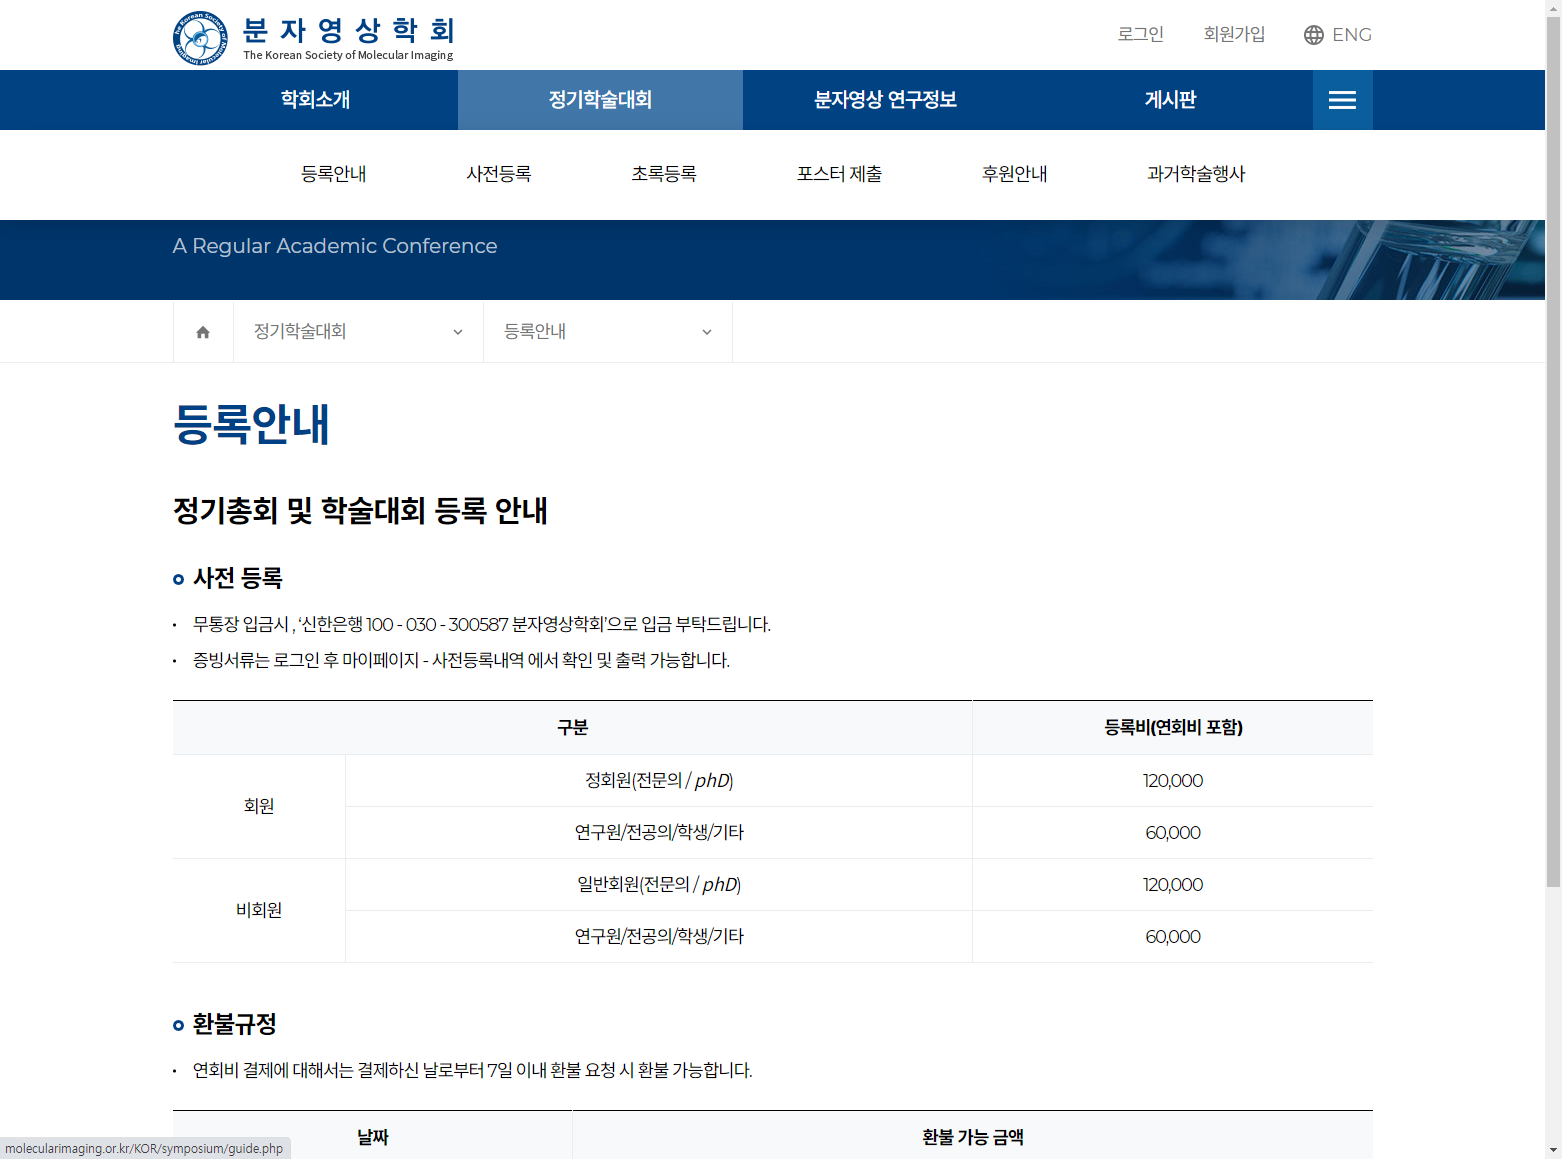Click the 회원가입 link

pos(1234,35)
